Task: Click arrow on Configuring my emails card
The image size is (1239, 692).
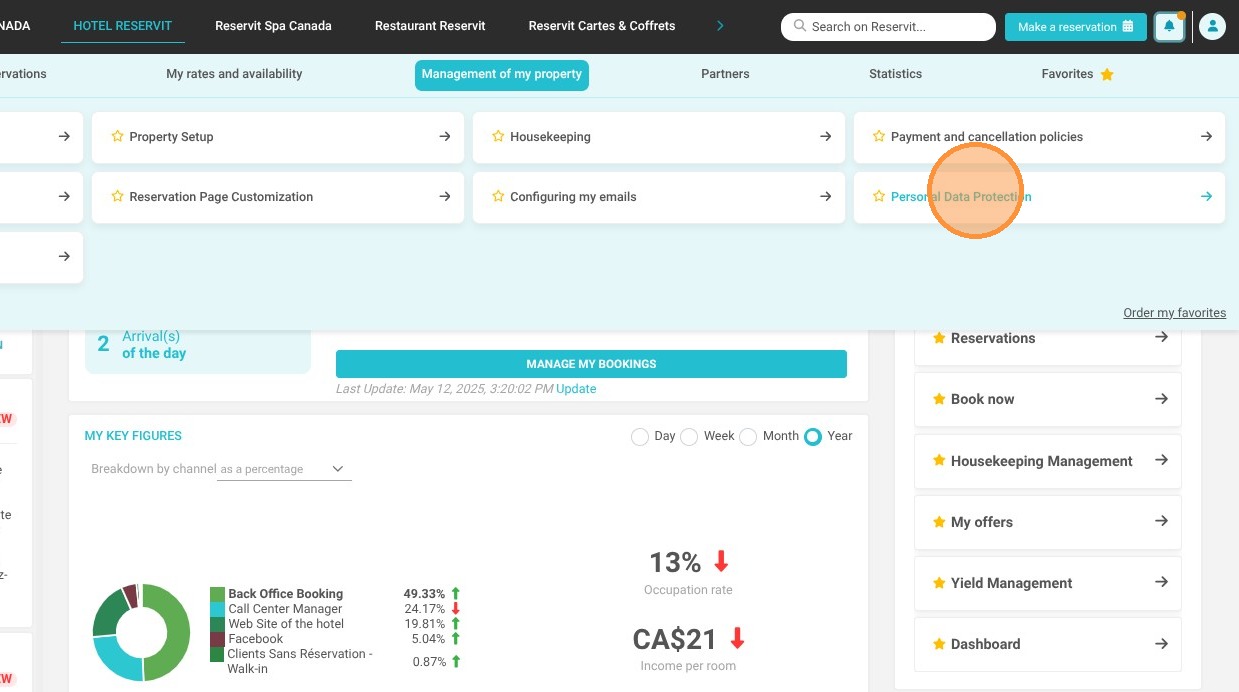Action: click(825, 196)
